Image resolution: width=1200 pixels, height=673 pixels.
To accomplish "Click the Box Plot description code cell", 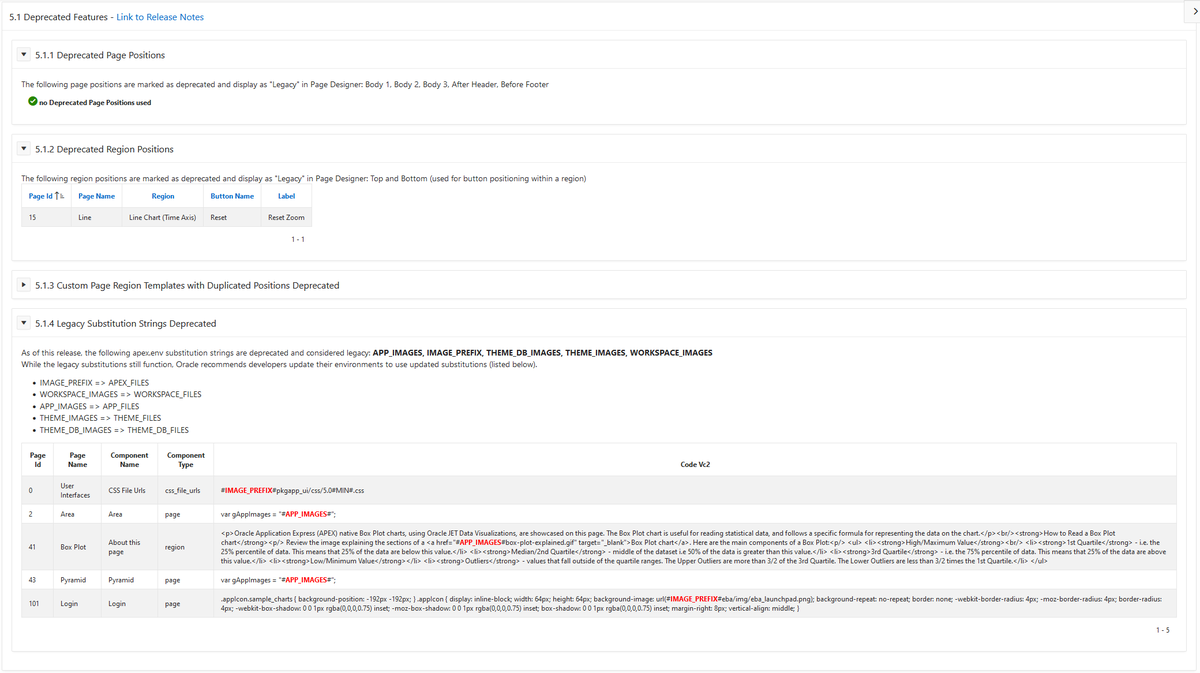I will (695, 547).
